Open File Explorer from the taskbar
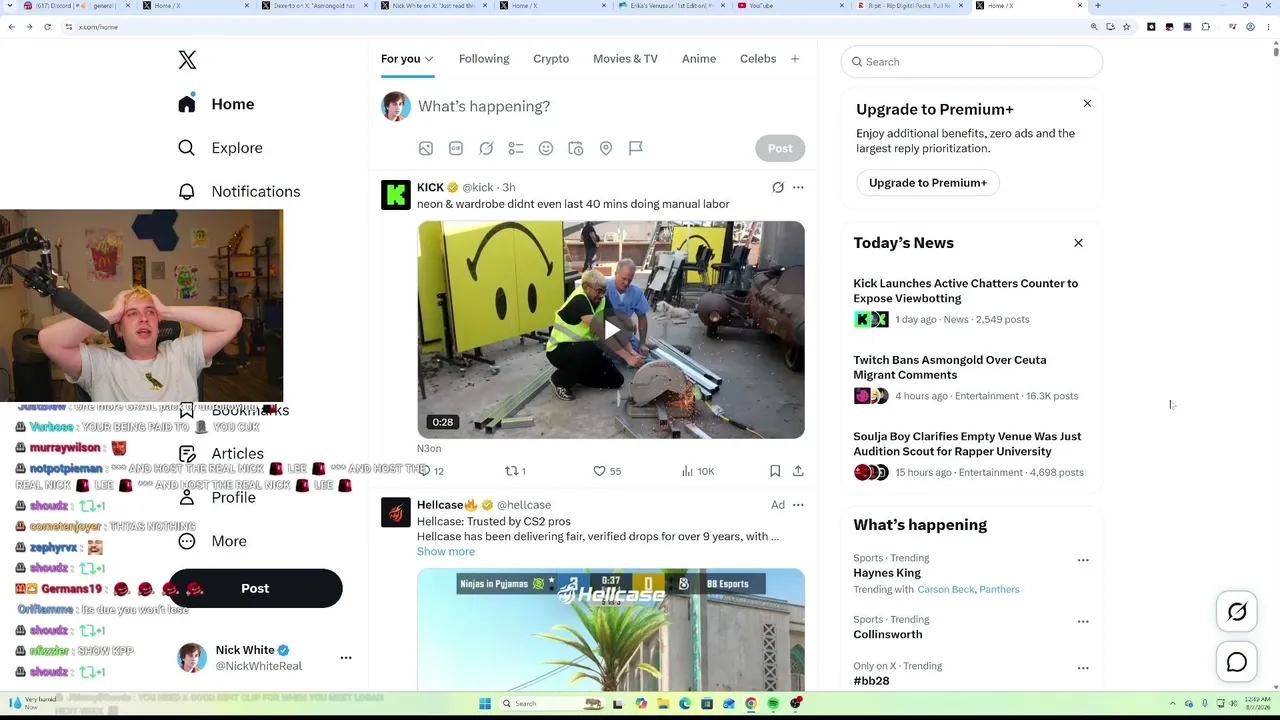The height and width of the screenshot is (720, 1280). click(x=662, y=703)
